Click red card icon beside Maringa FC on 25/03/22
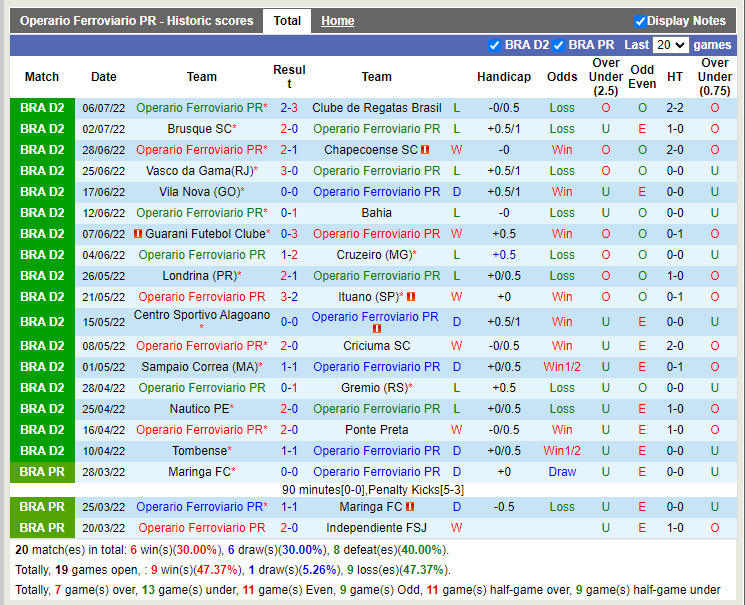Viewport: 745px width, 605px height. pyautogui.click(x=410, y=507)
